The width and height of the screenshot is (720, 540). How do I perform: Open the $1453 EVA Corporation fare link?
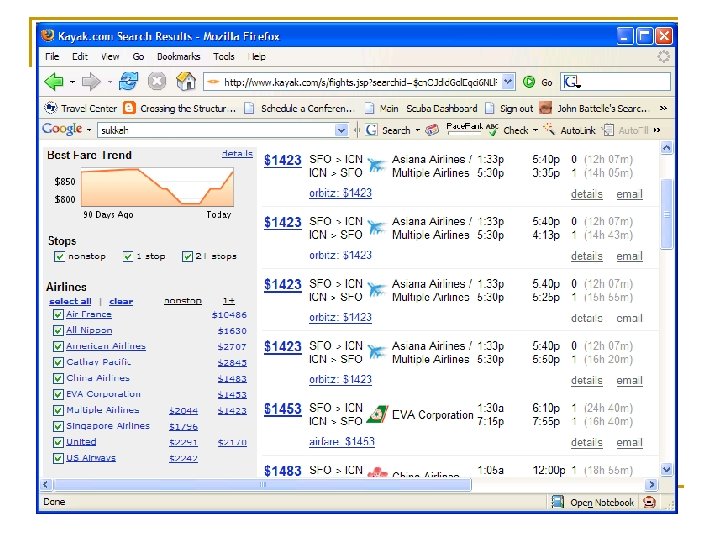[x=282, y=409]
